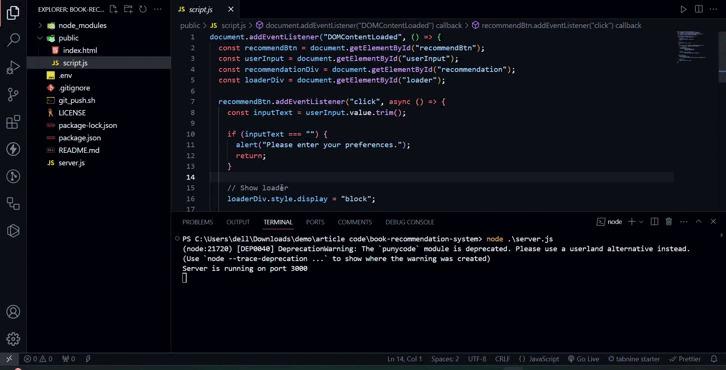Open notifications bell in status bar
The image size is (726, 370).
click(713, 359)
